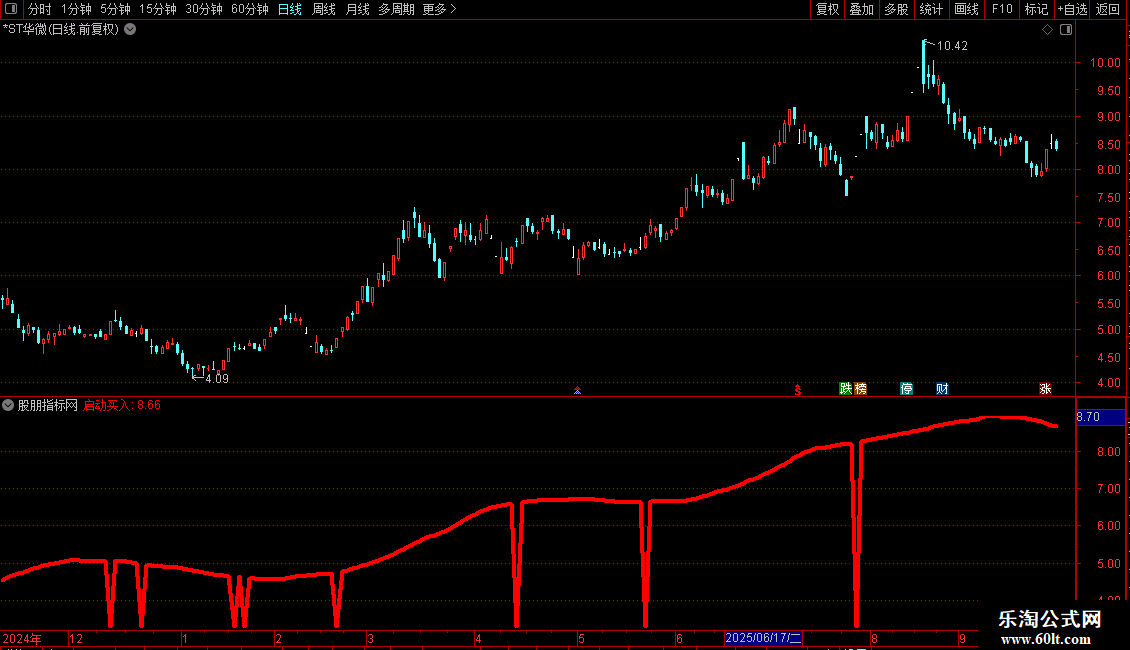Switch to 月线 monthly chart

click(x=357, y=9)
